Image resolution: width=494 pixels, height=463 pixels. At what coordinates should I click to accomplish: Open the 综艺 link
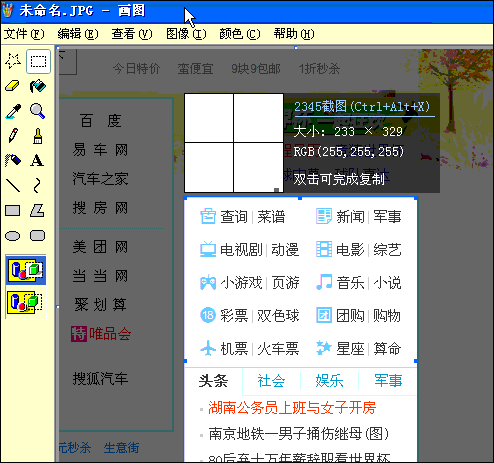[x=387, y=250]
